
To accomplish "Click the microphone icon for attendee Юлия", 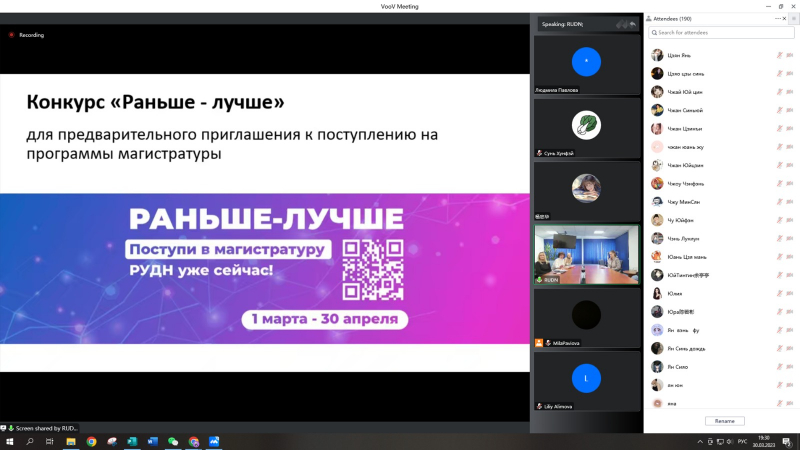I will tap(779, 293).
